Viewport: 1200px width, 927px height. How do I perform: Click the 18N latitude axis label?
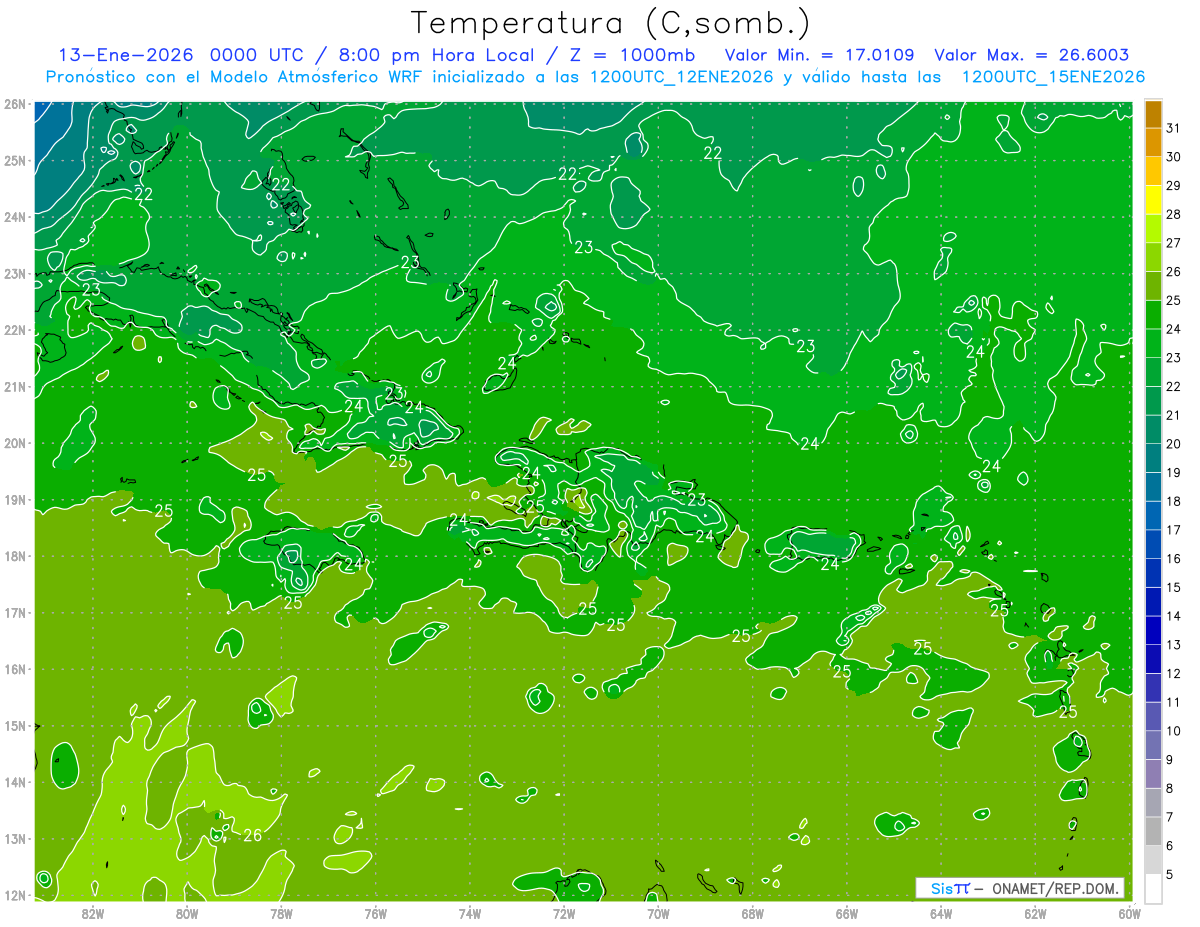[14, 556]
